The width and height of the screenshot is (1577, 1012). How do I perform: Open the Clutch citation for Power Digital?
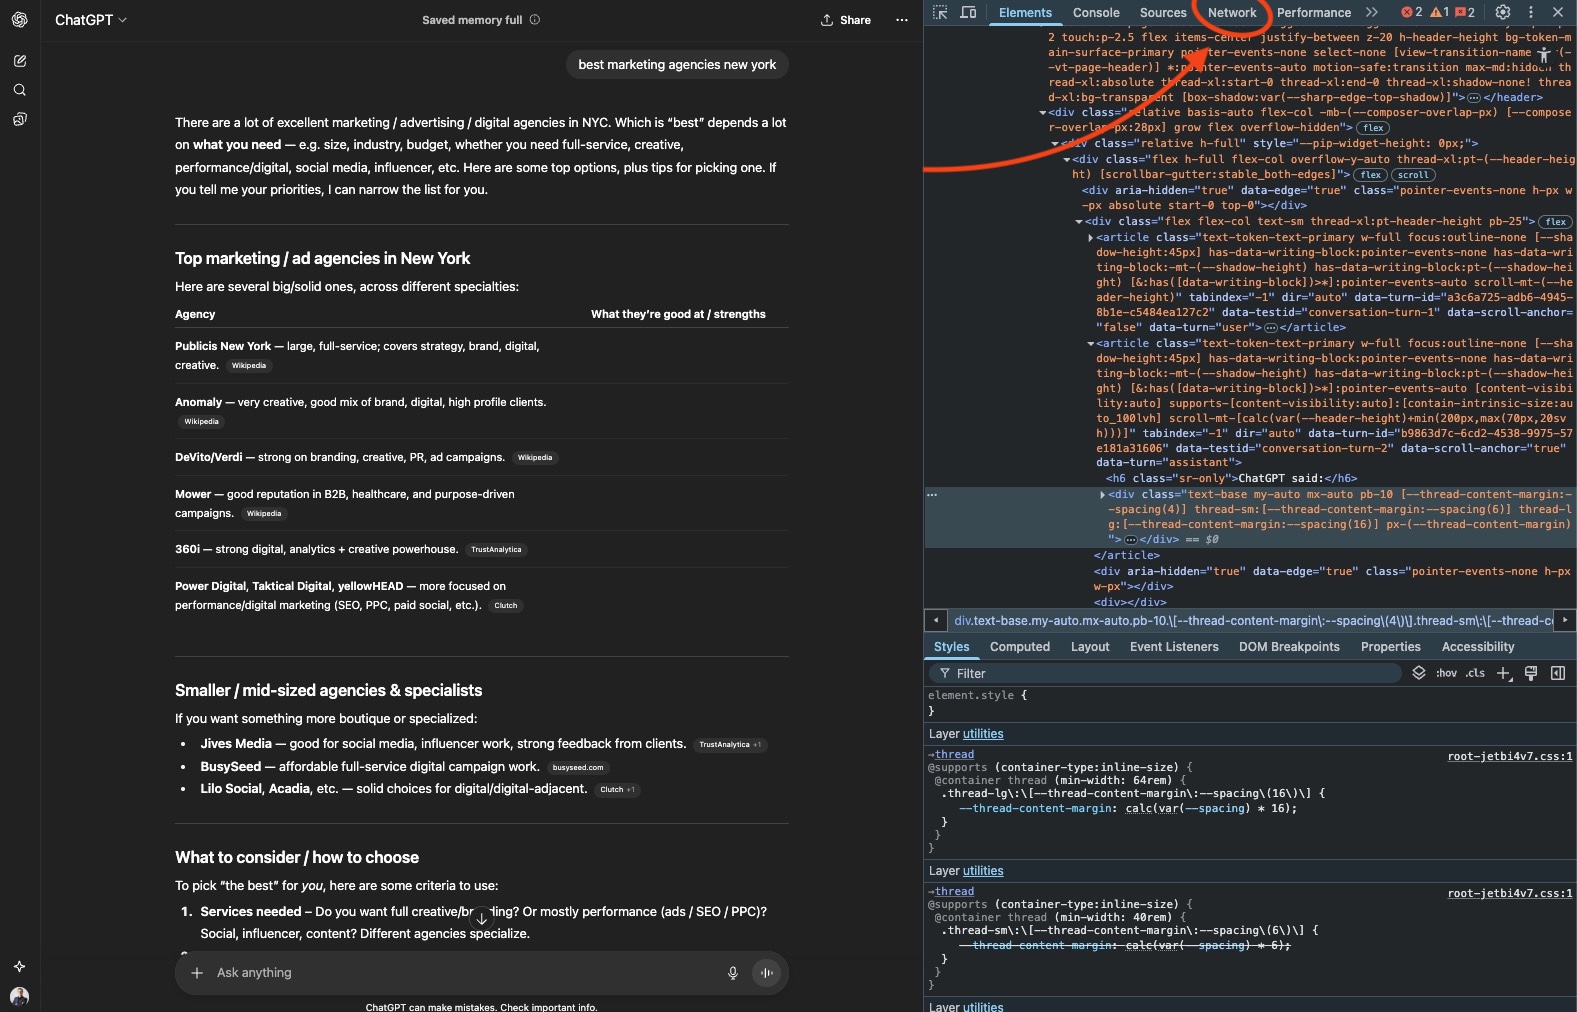pos(506,606)
